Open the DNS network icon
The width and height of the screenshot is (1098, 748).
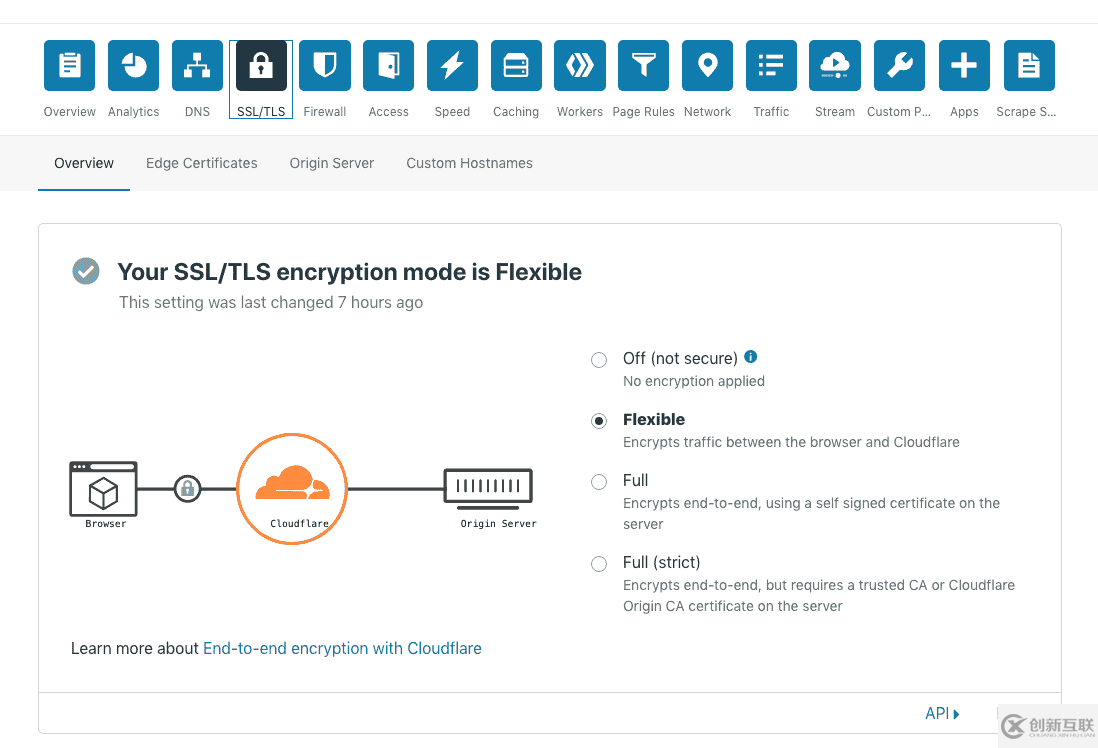pyautogui.click(x=197, y=66)
